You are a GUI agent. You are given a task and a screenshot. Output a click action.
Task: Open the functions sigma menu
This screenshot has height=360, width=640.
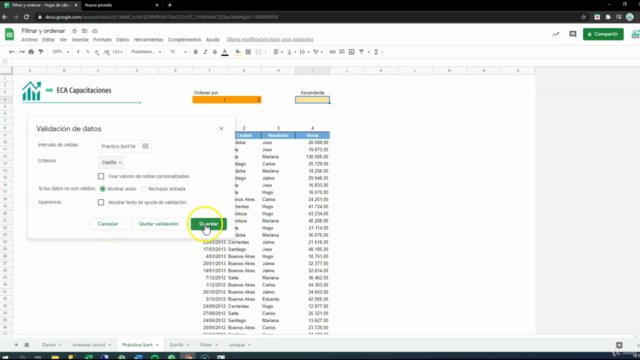click(x=376, y=52)
